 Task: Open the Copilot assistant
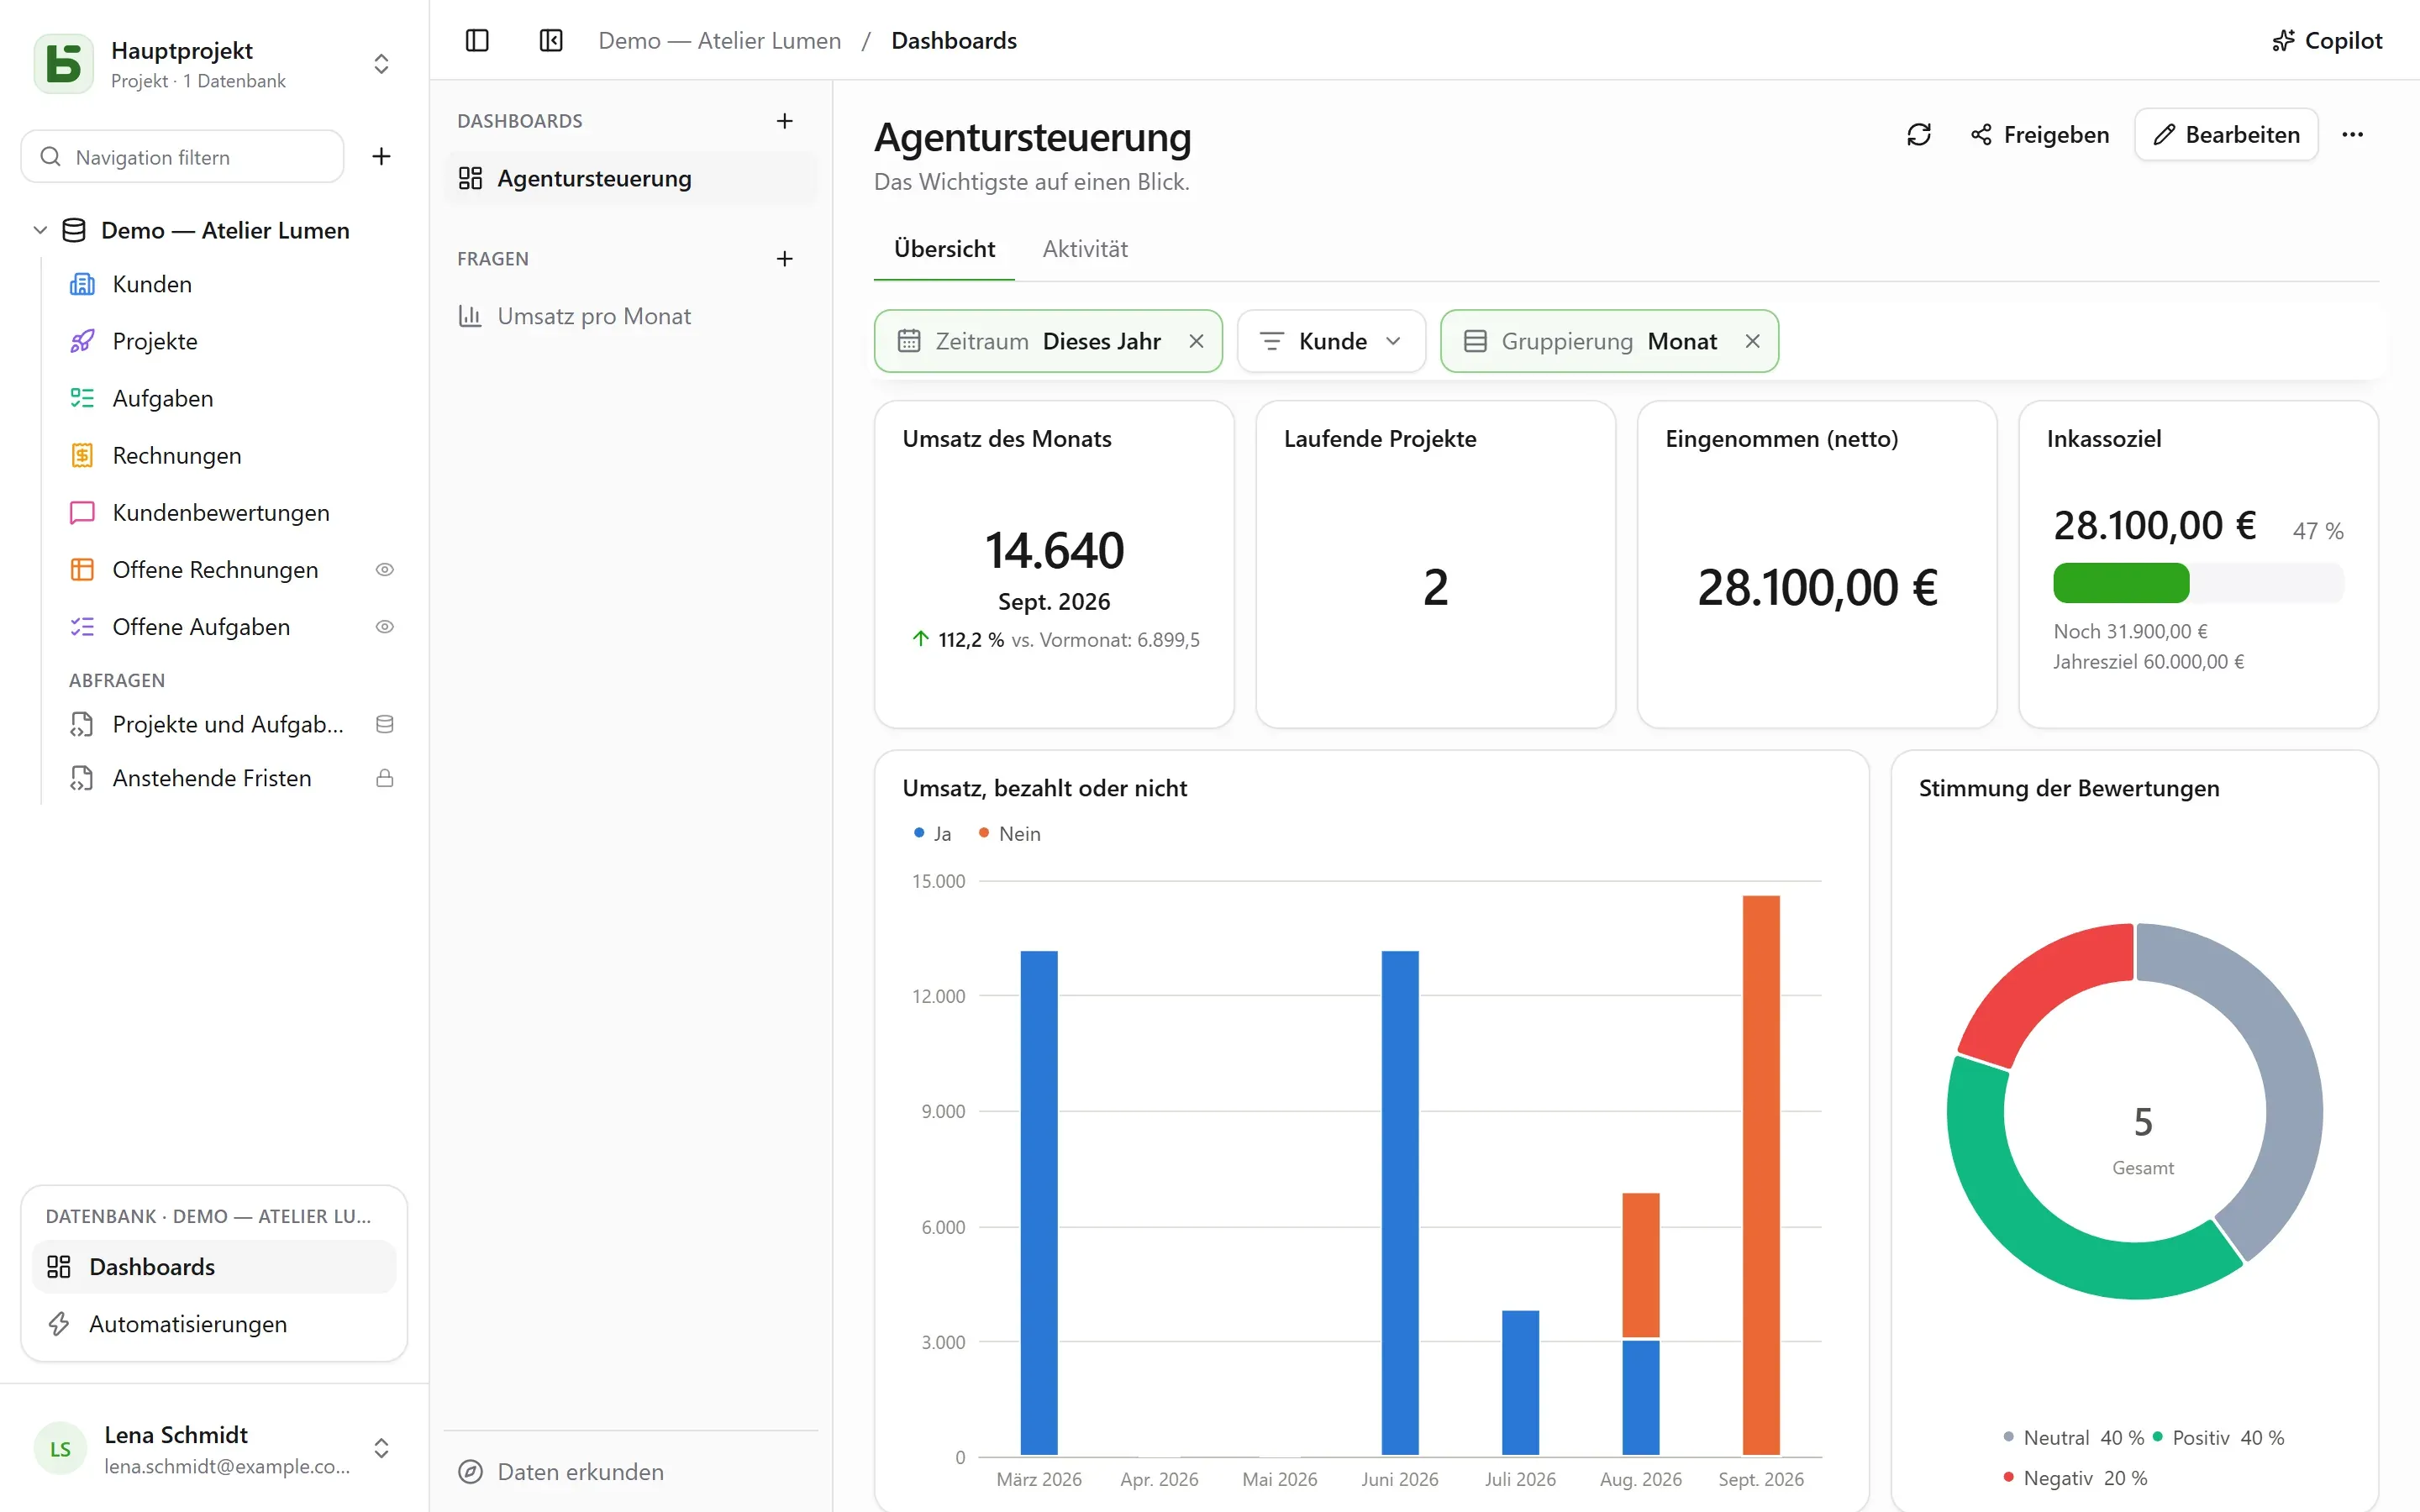pos(2327,40)
